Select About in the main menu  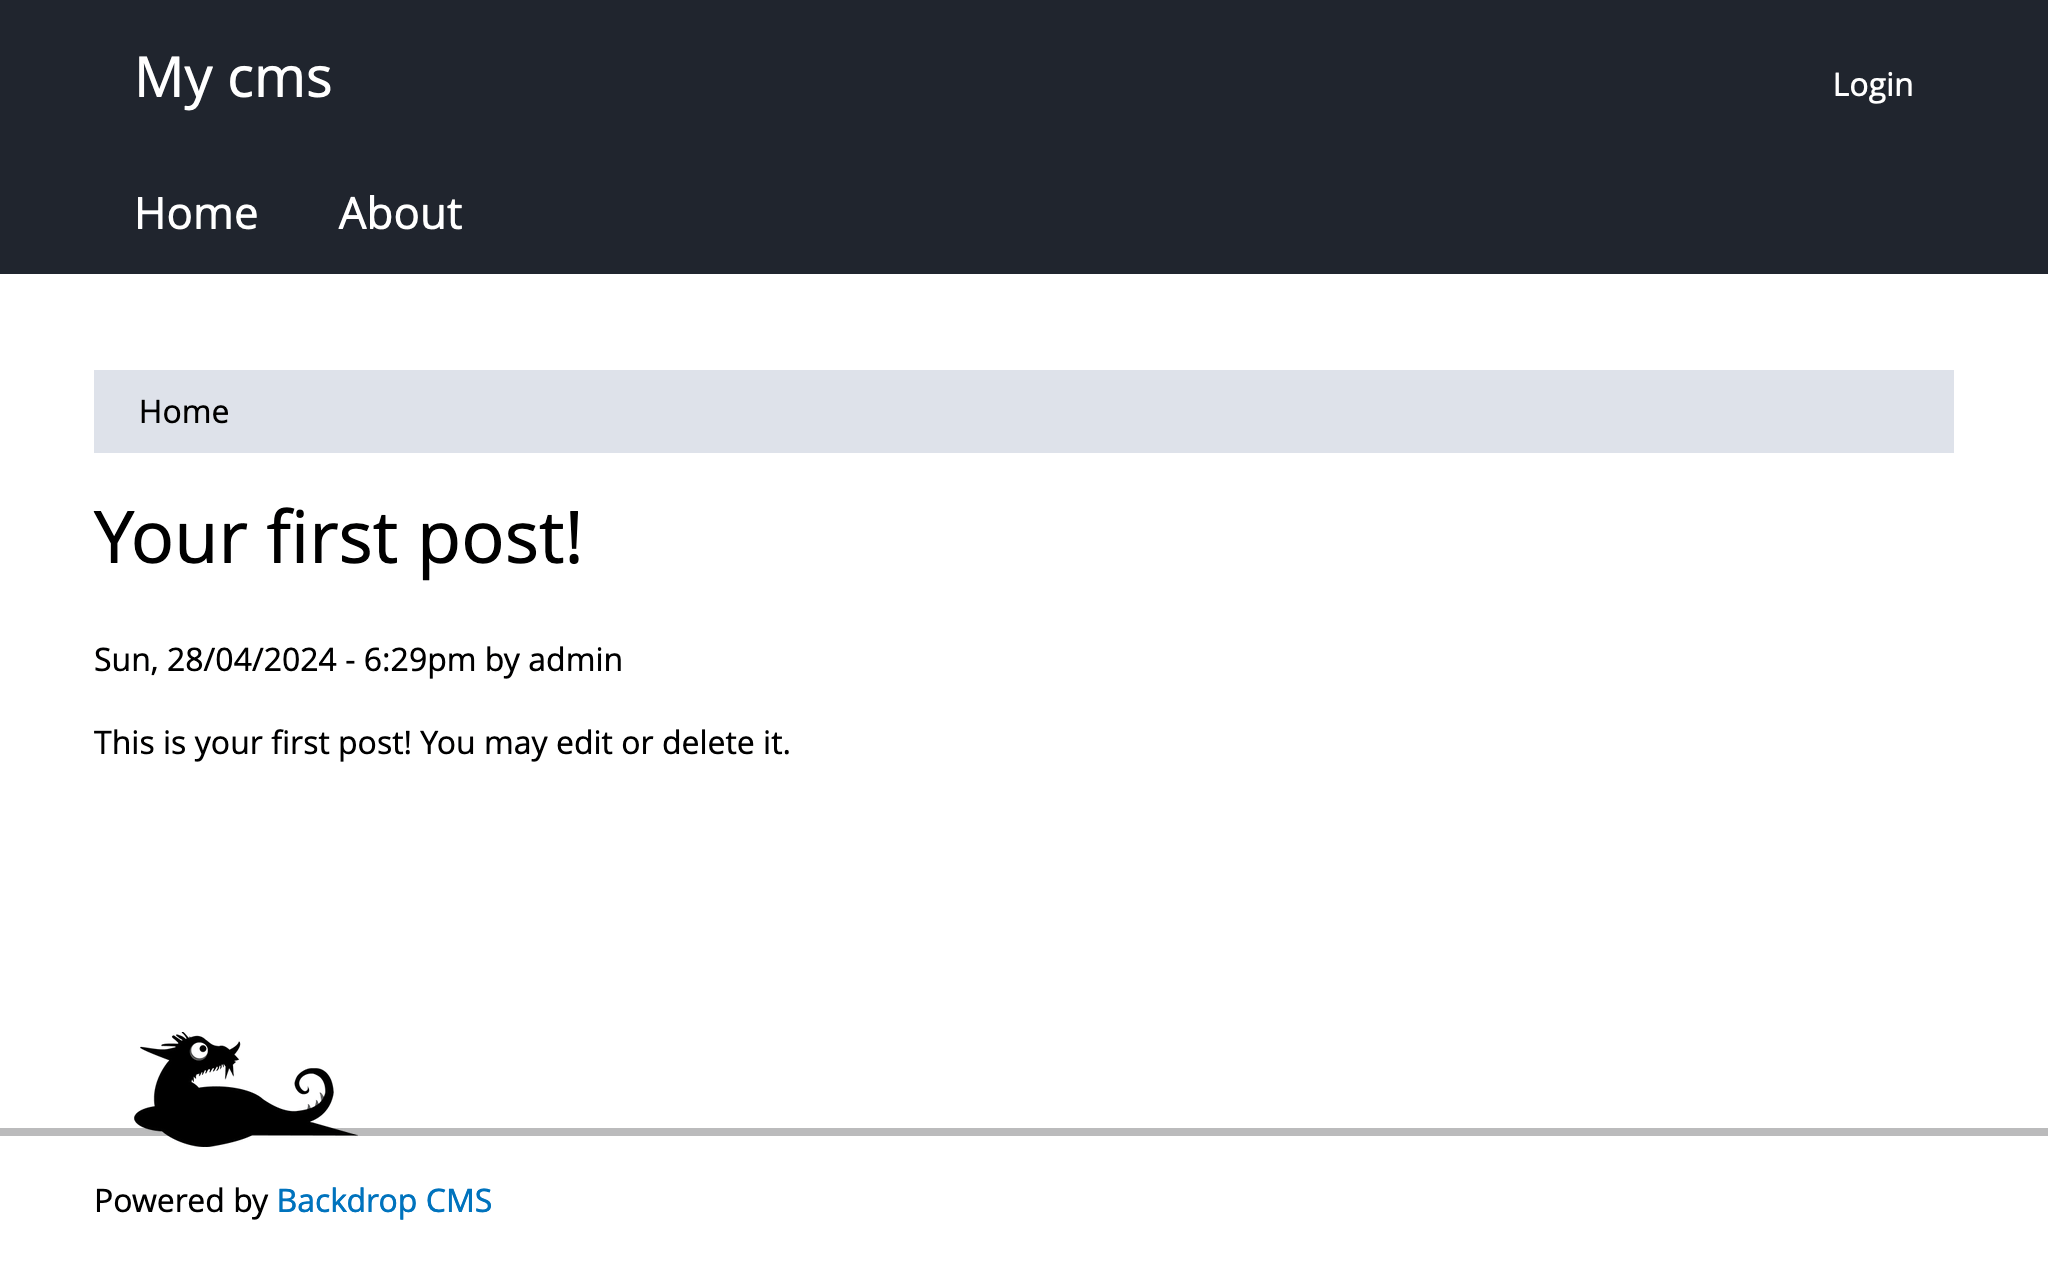[400, 214]
